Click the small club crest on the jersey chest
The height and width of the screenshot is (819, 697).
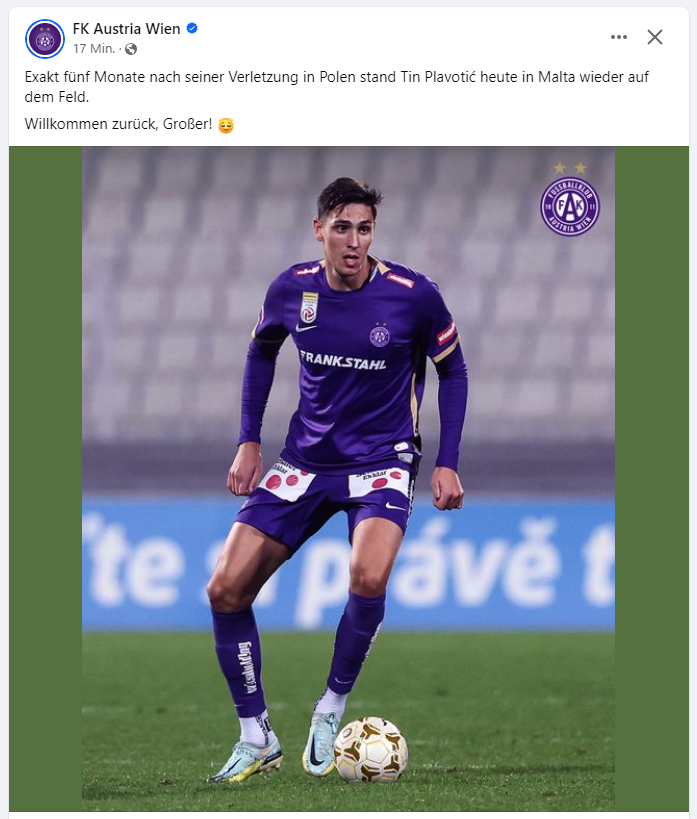[x=379, y=335]
